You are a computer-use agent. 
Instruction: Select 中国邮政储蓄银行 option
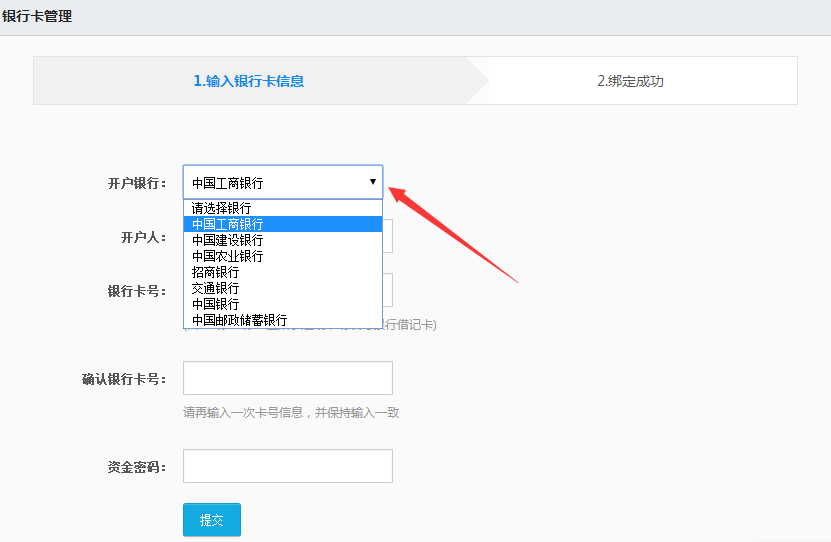282,319
